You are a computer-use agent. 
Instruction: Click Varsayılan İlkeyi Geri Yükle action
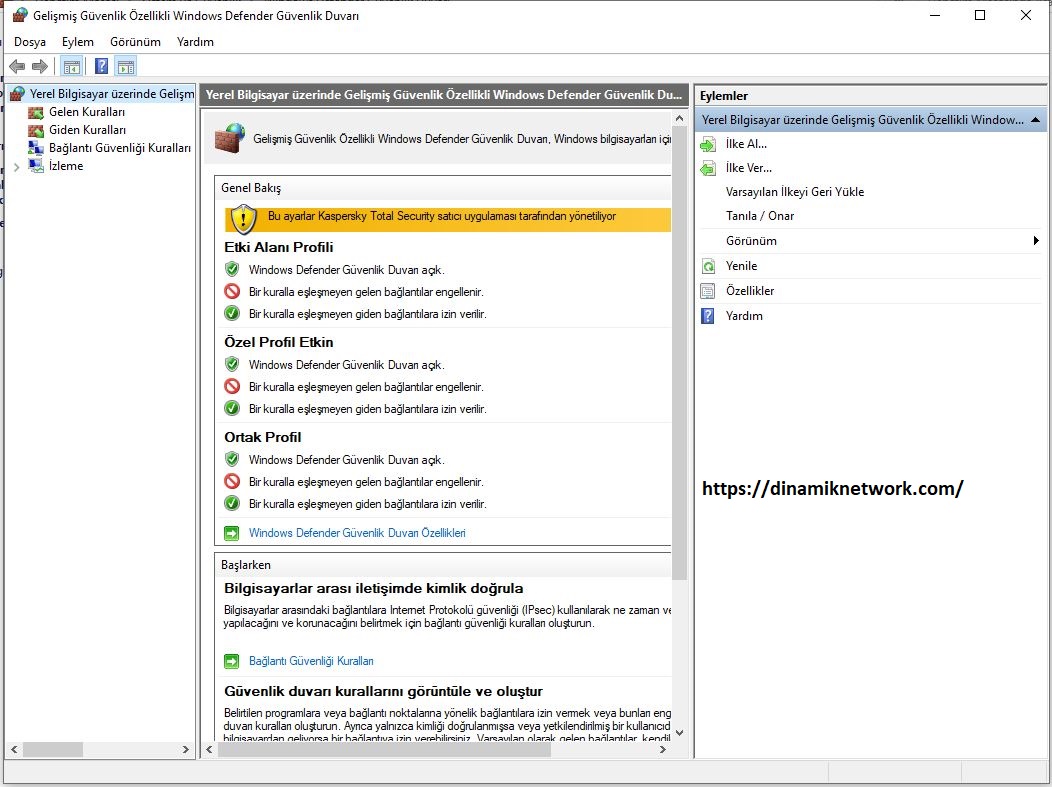click(793, 191)
